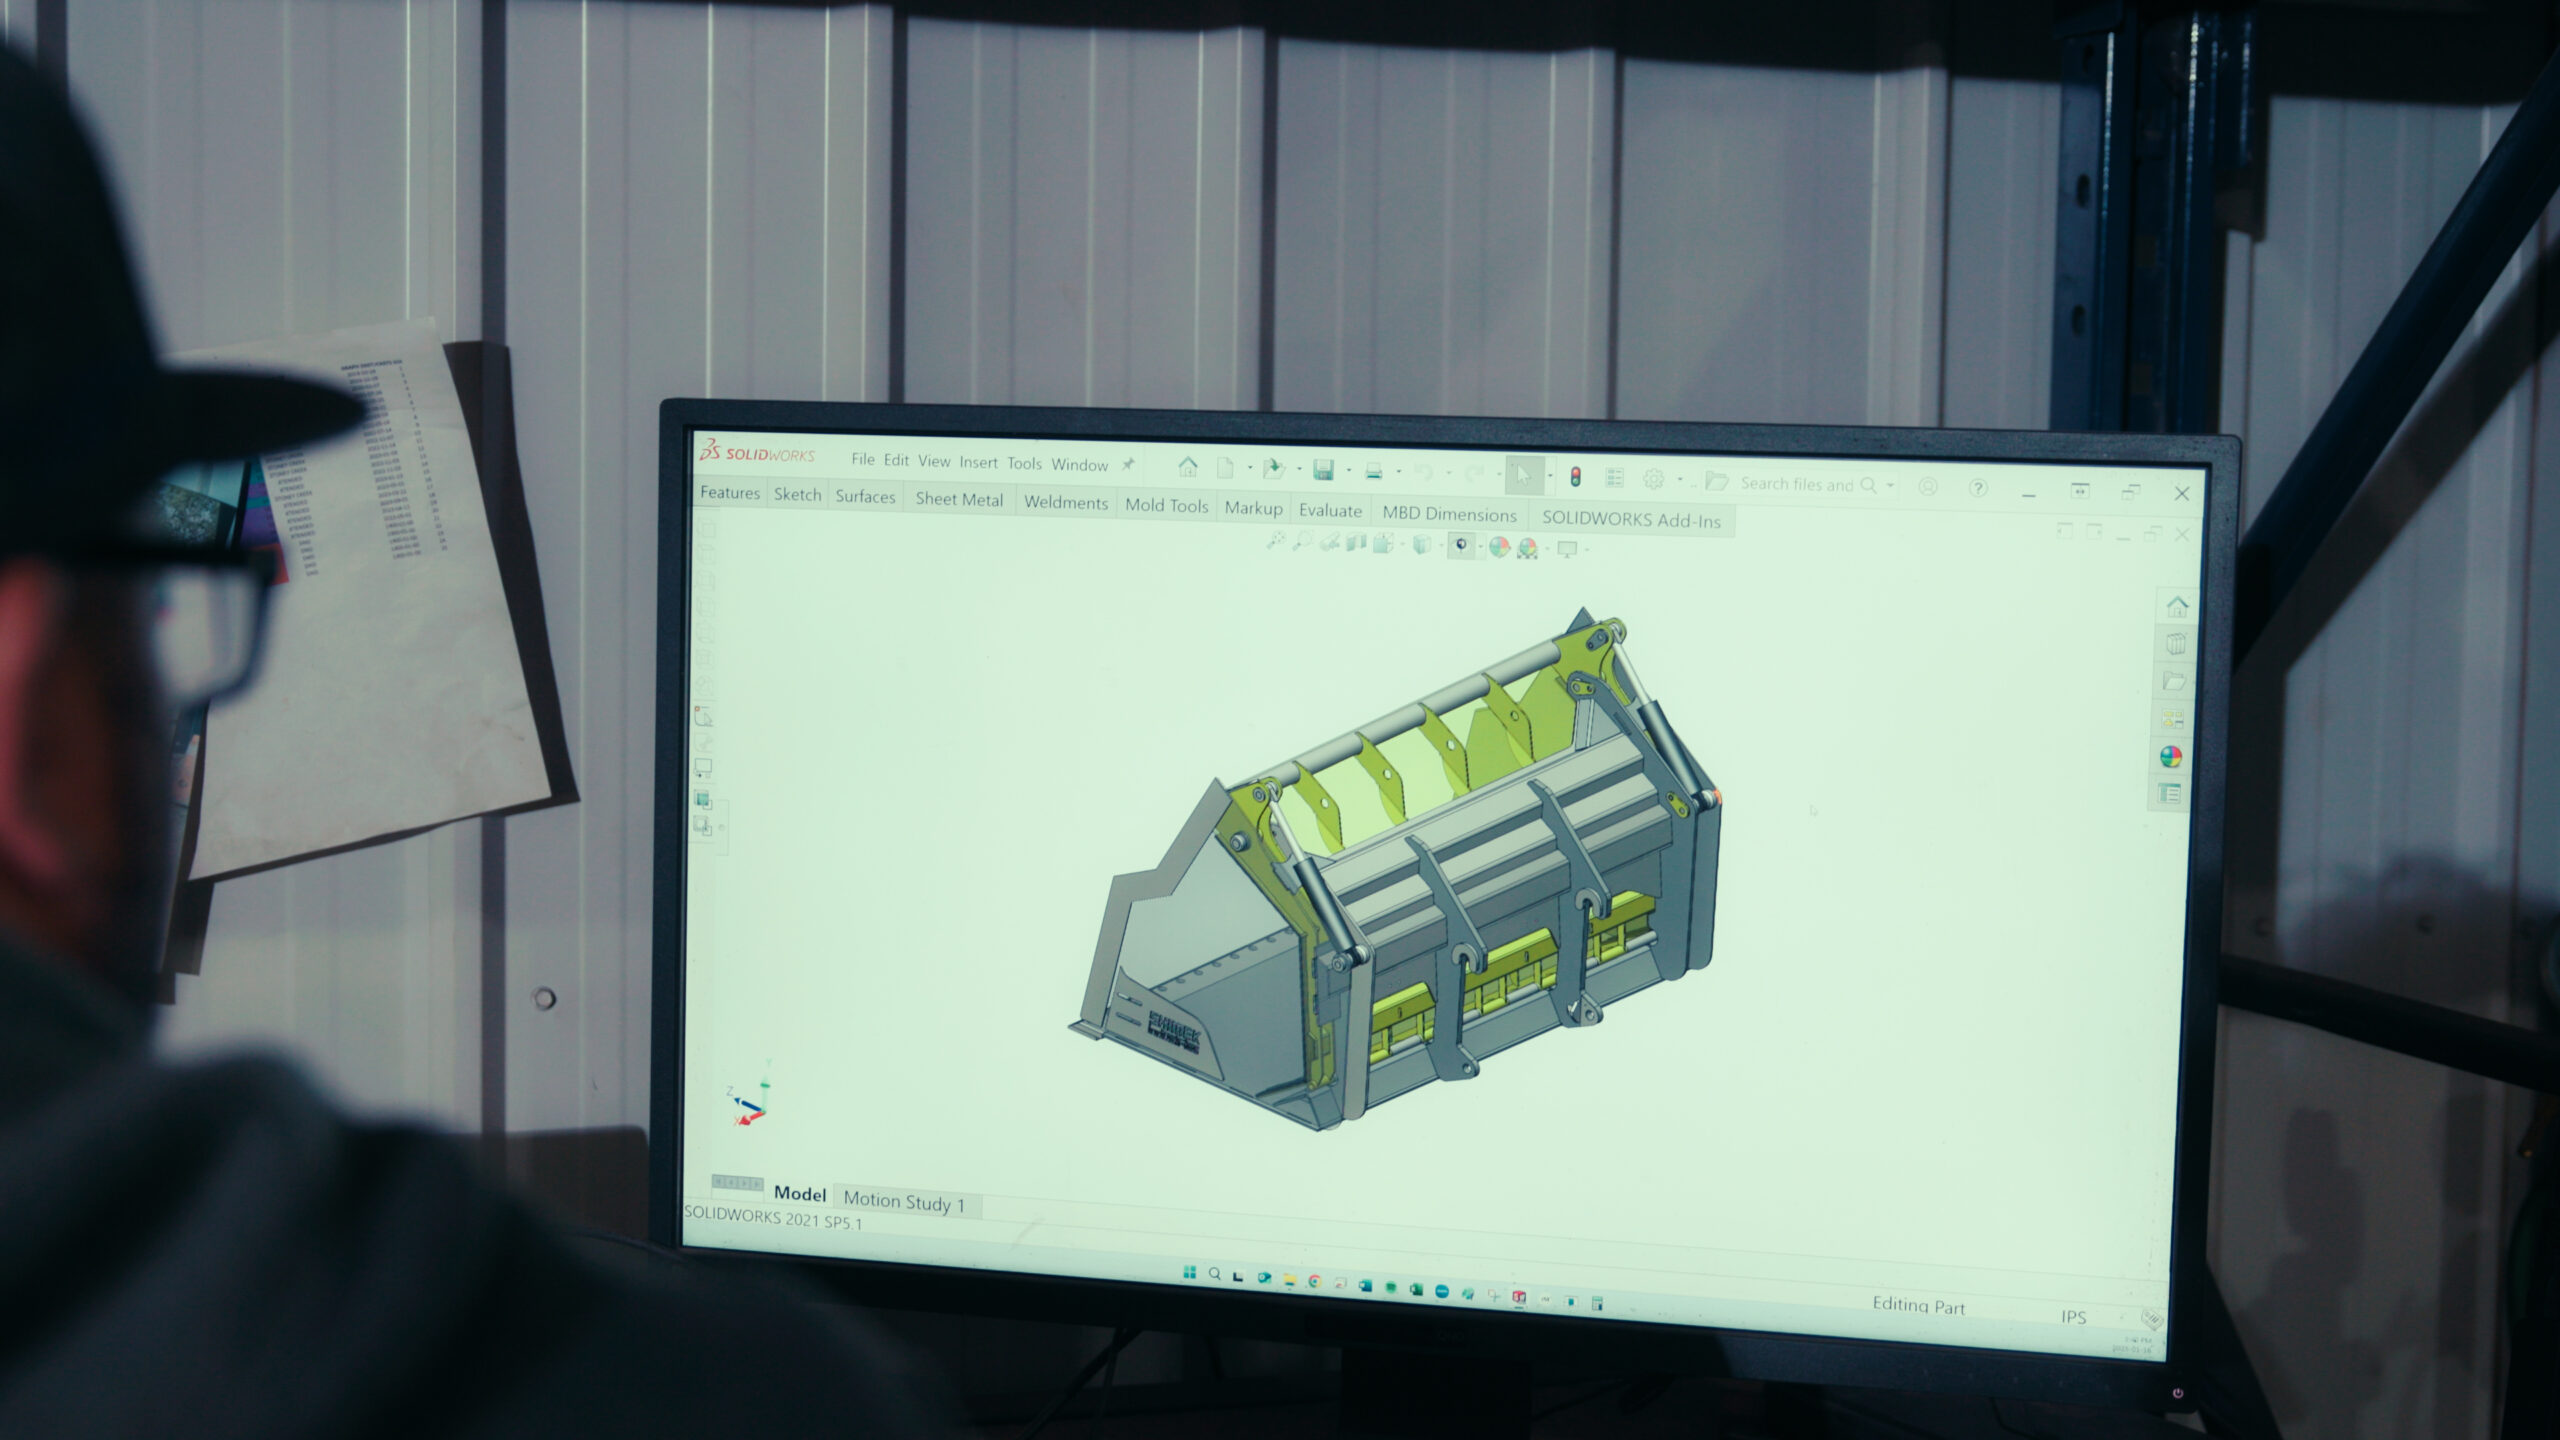This screenshot has width=2560, height=1440.
Task: Click the IPS unit system in status bar
Action: coord(2073,1316)
